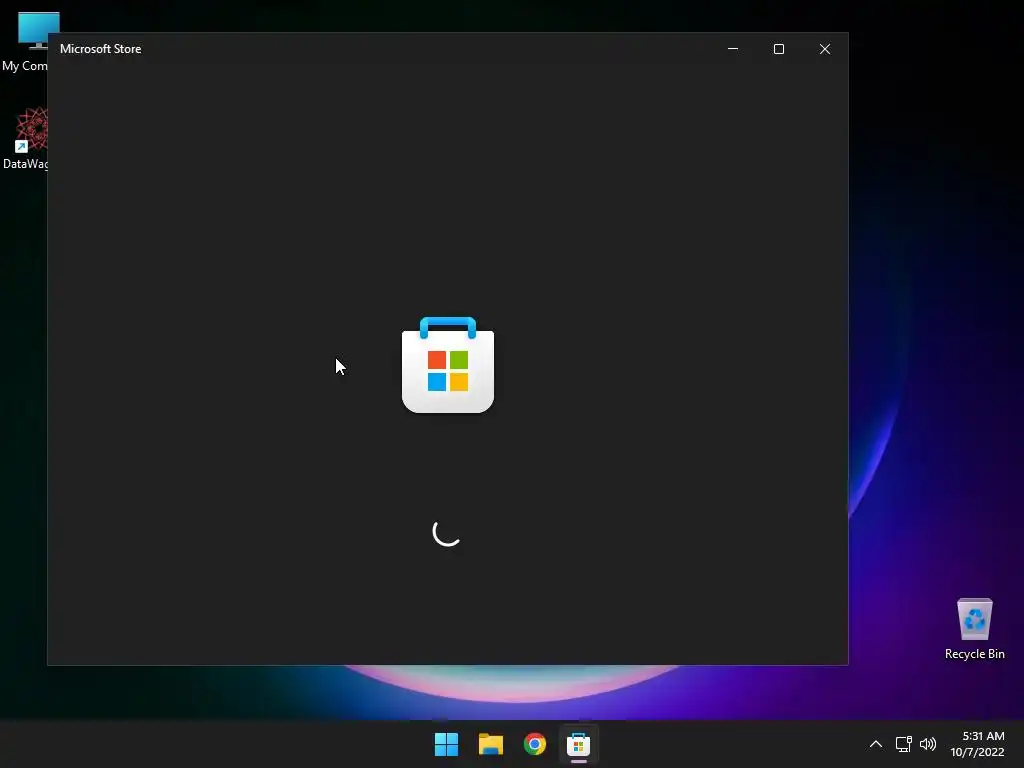Click the Microsoft Store splash logo
This screenshot has width=1024, height=768.
coord(448,364)
